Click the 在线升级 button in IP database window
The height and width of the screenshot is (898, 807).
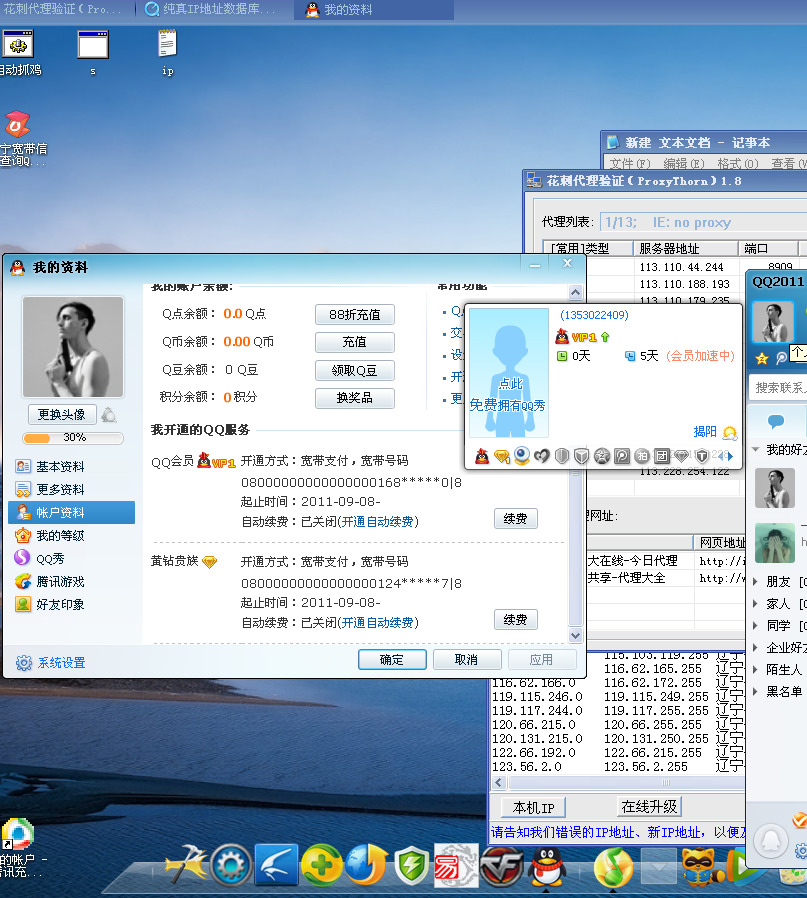[x=649, y=806]
